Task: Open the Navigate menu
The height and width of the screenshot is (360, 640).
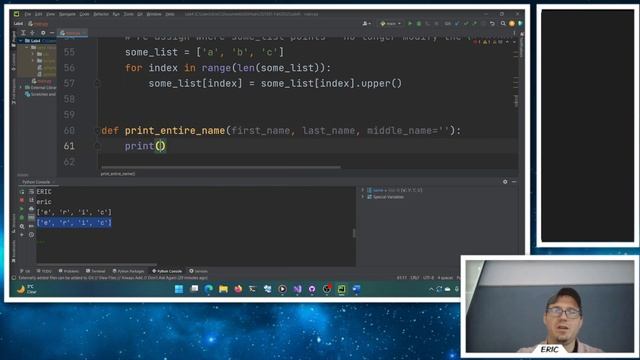Action: pos(67,14)
